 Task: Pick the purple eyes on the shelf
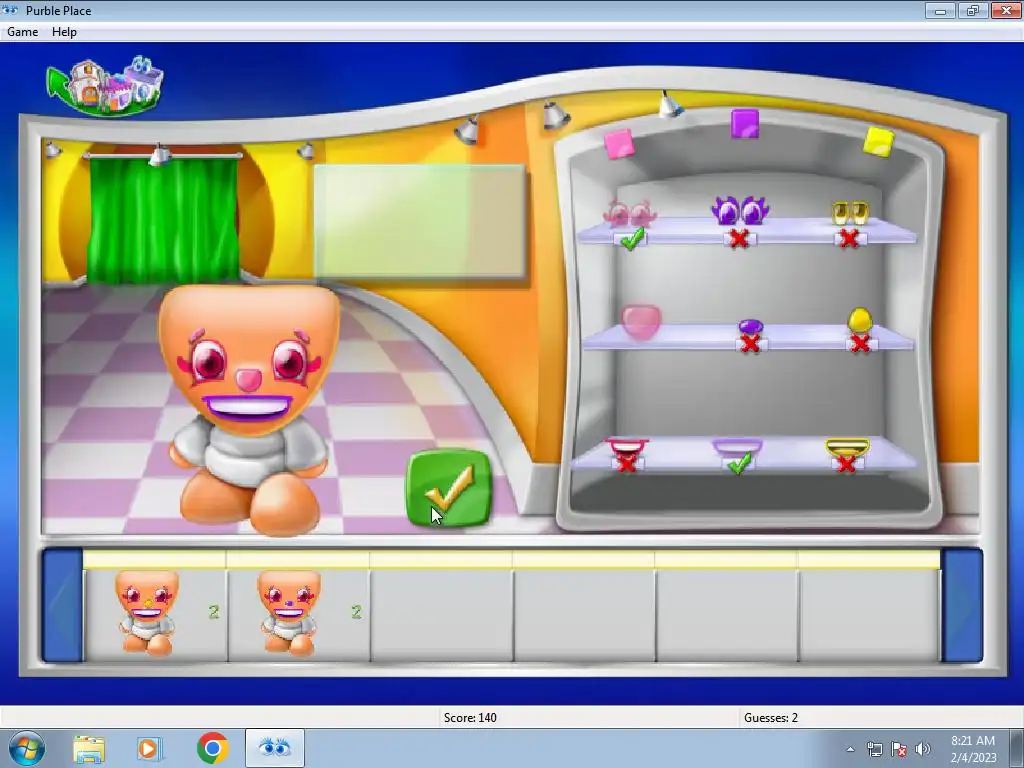(x=739, y=210)
